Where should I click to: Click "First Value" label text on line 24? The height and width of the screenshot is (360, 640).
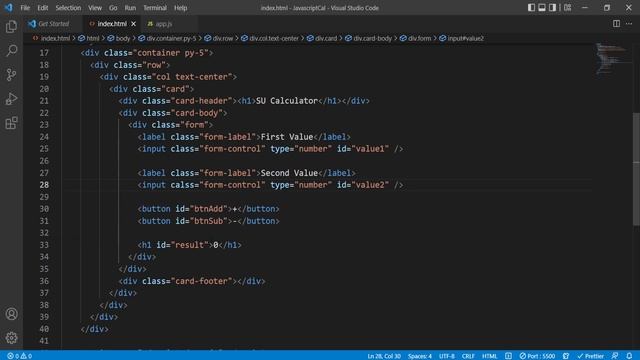287,137
